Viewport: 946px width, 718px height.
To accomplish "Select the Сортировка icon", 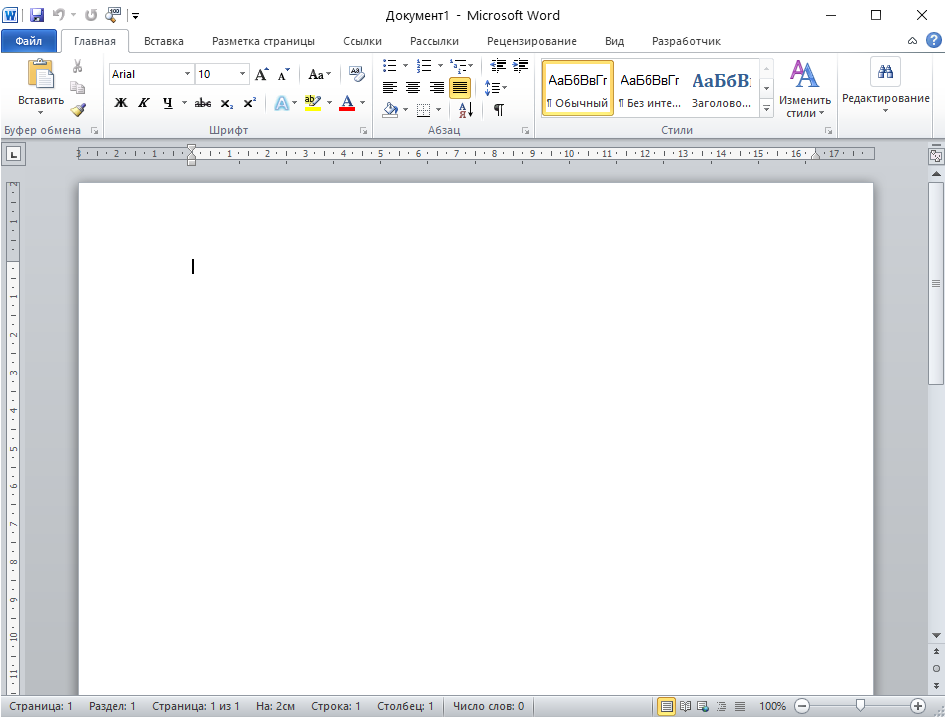I will [464, 110].
